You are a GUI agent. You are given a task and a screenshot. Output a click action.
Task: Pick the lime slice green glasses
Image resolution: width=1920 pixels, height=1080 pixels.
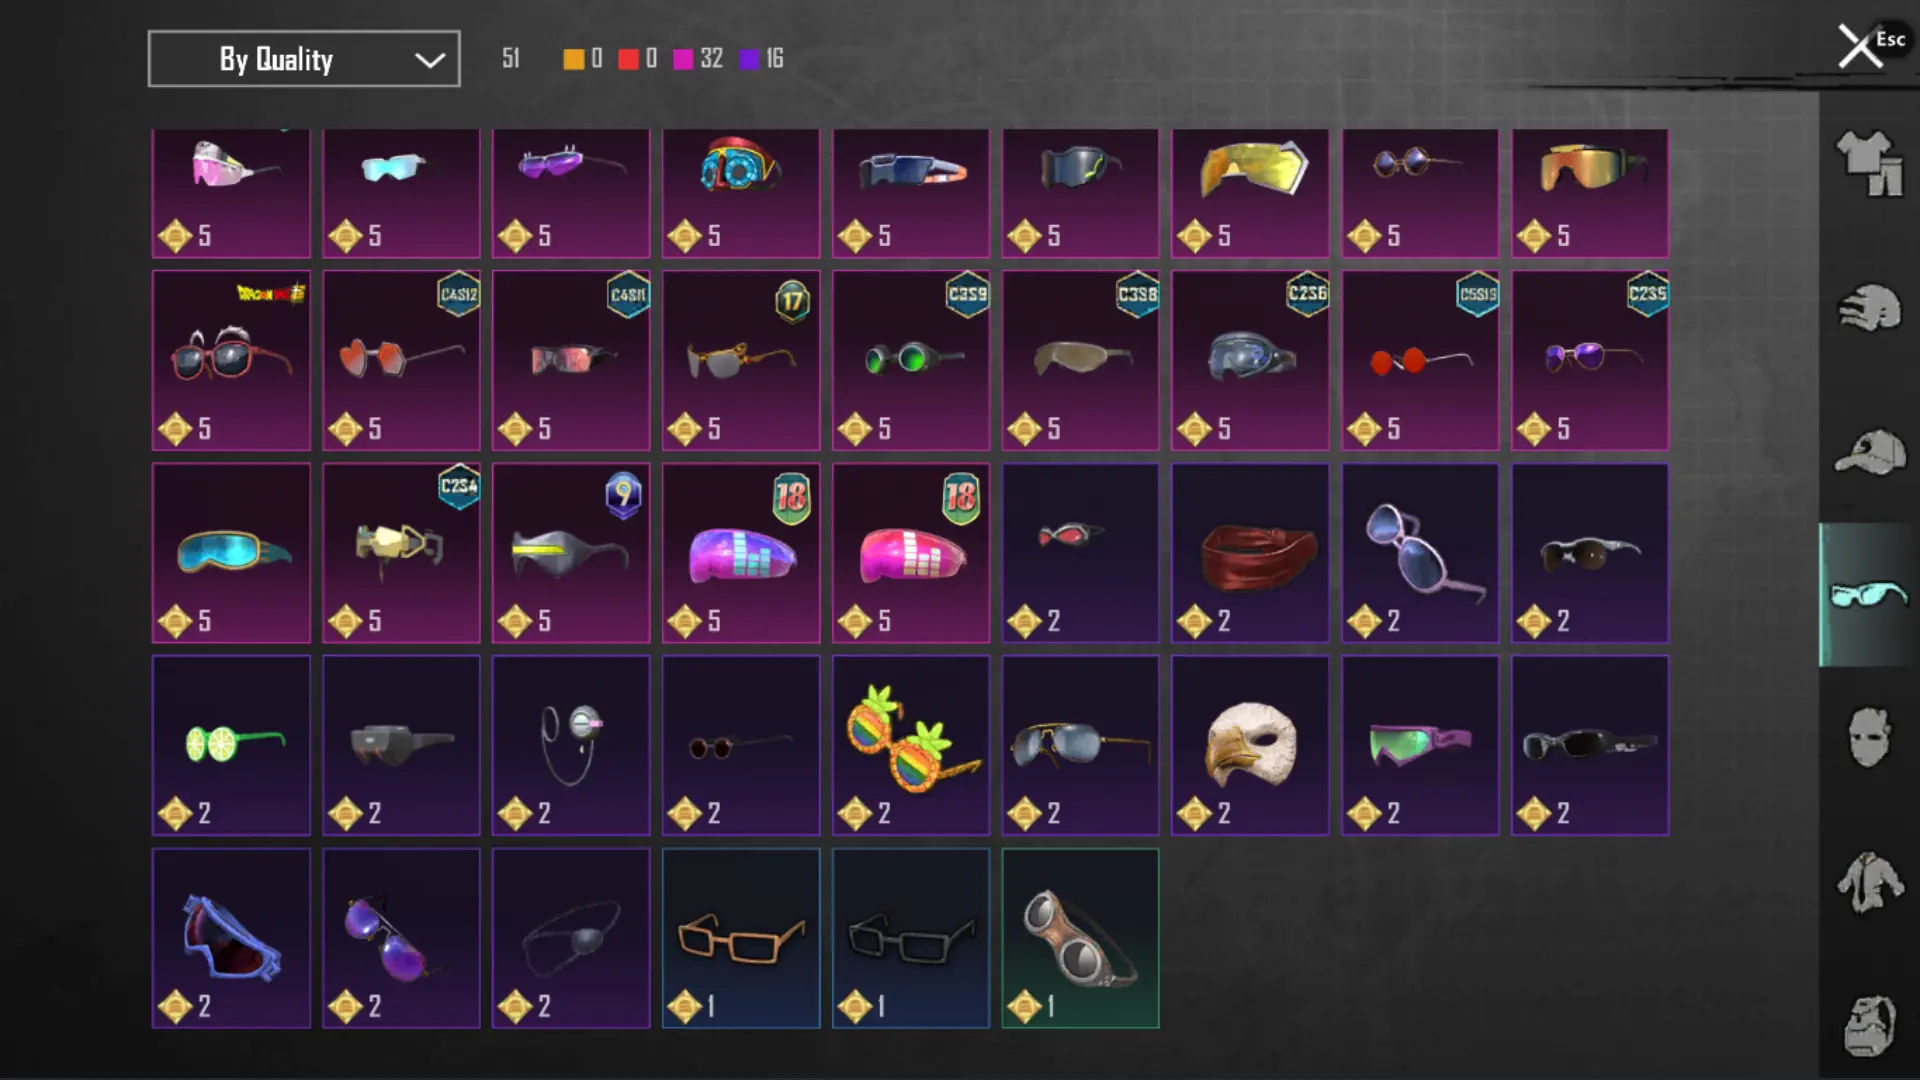click(x=231, y=745)
